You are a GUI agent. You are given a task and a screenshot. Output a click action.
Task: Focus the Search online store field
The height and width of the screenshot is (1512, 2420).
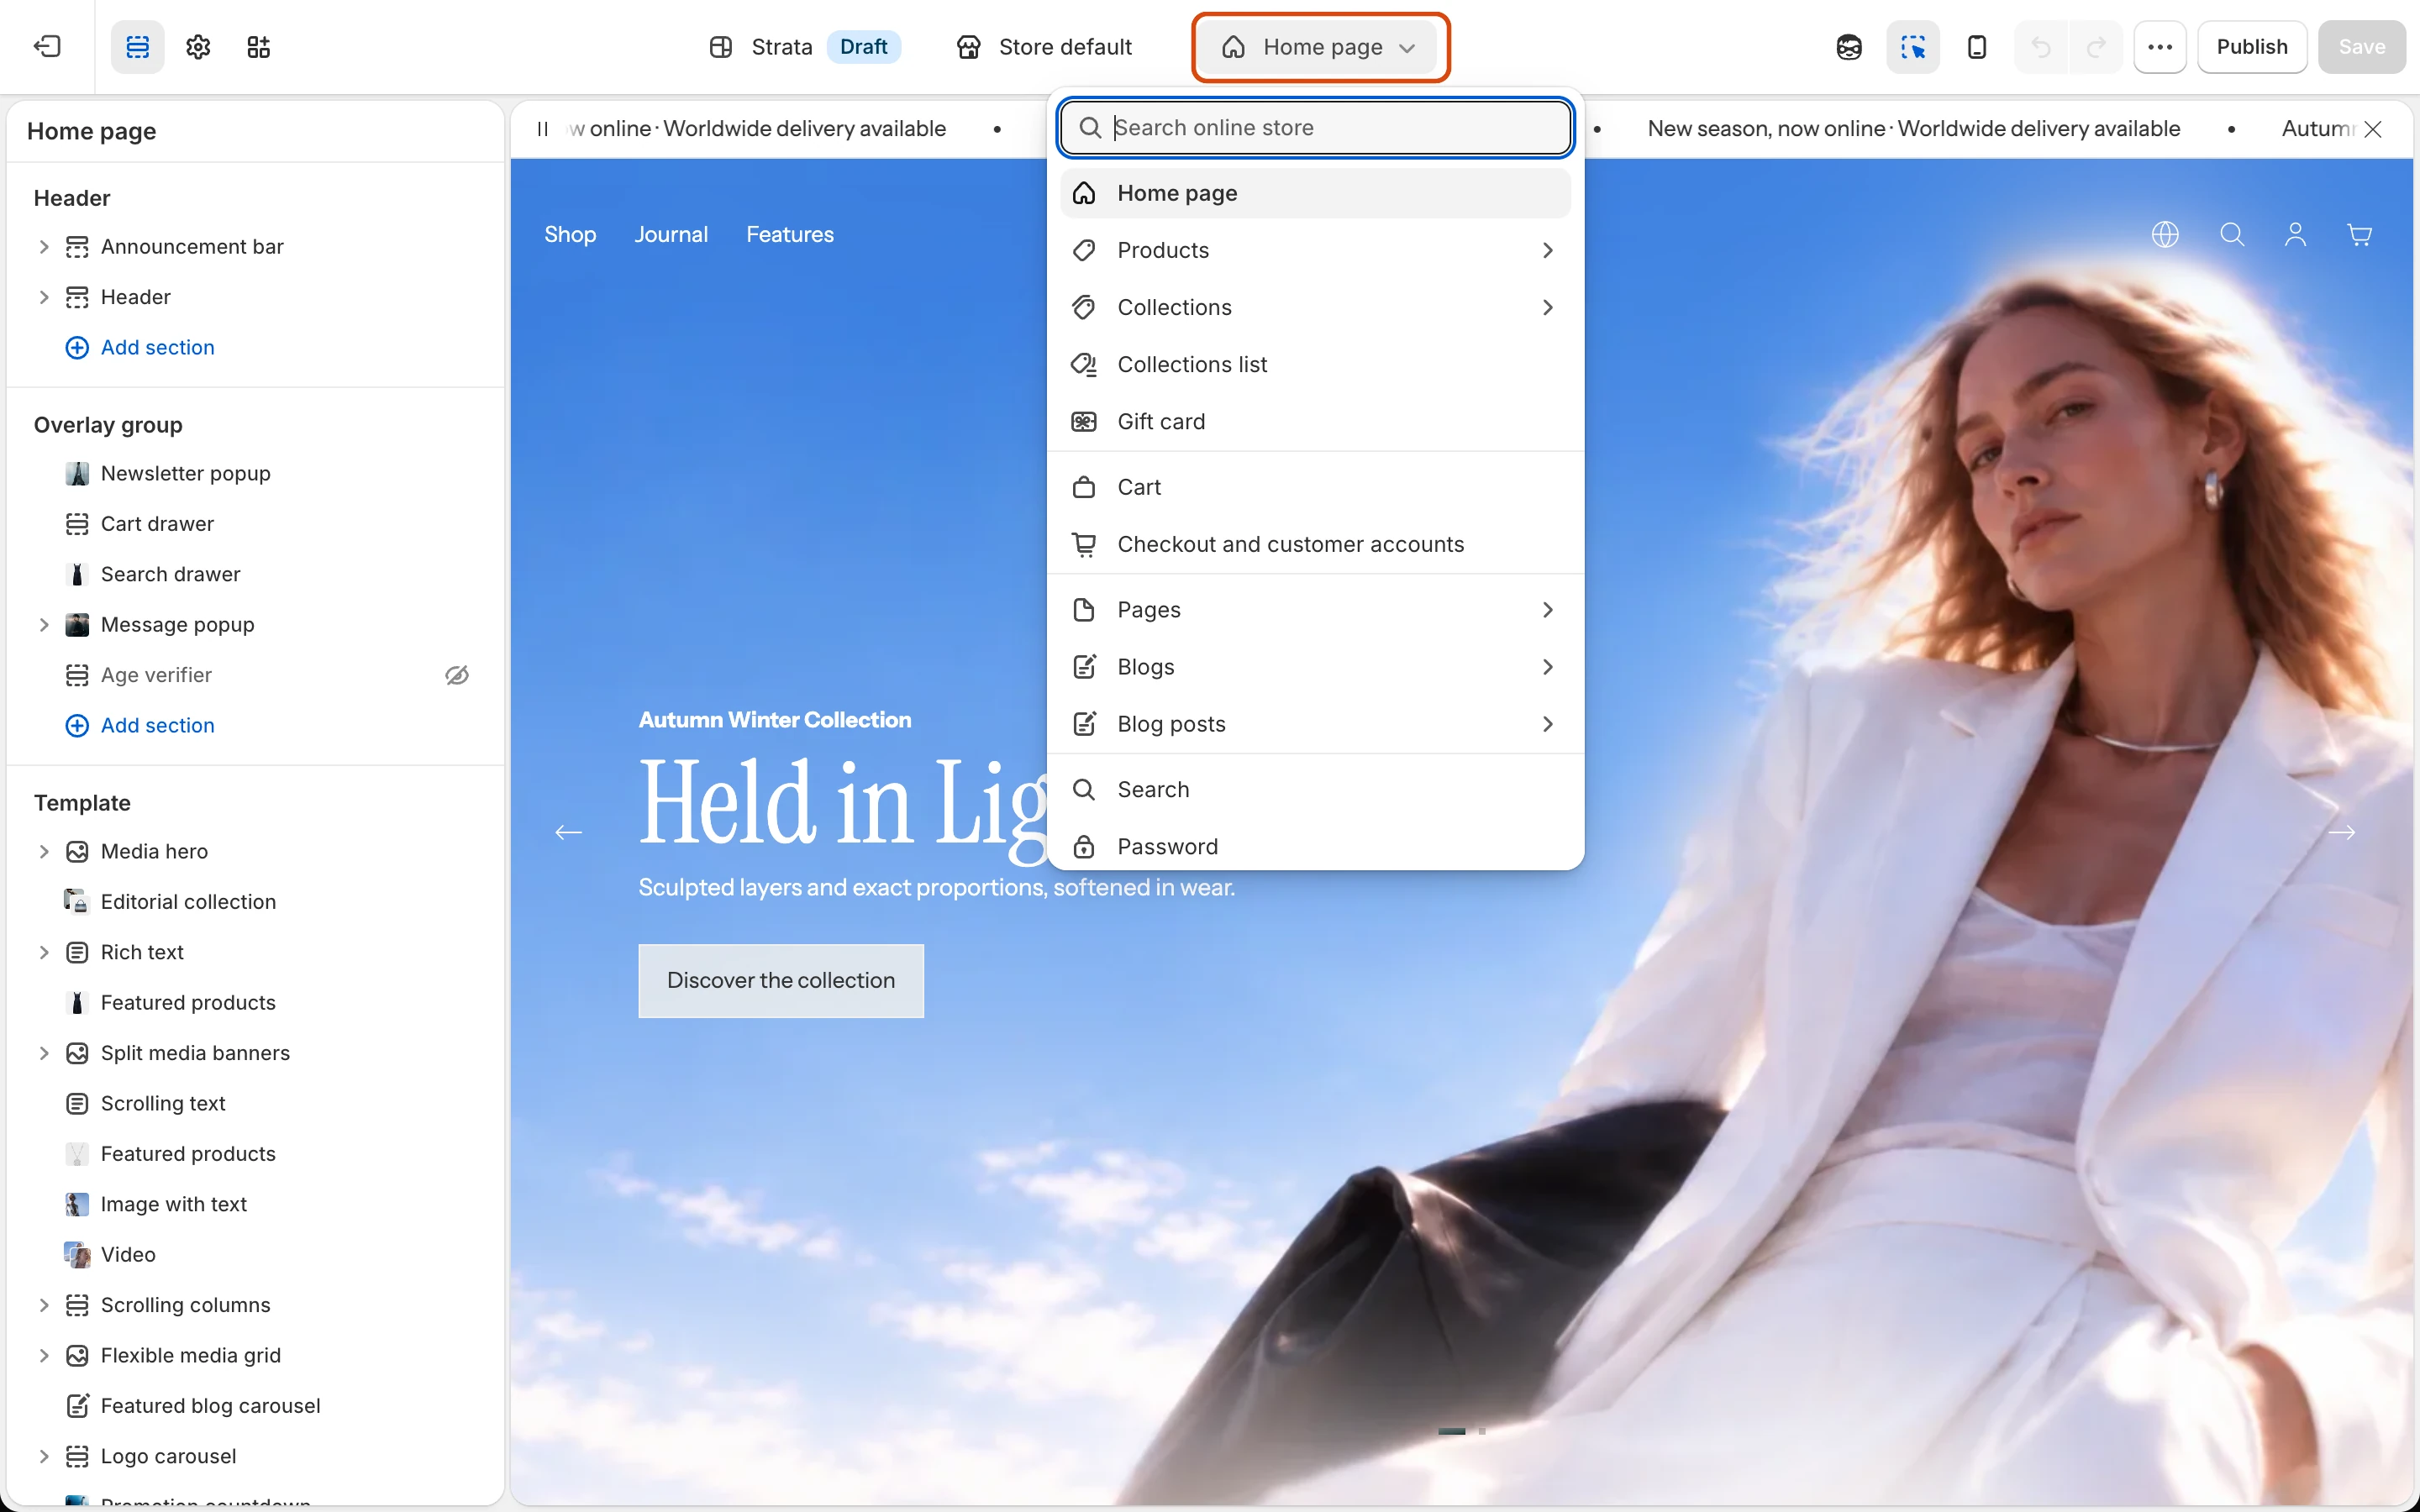point(1316,127)
